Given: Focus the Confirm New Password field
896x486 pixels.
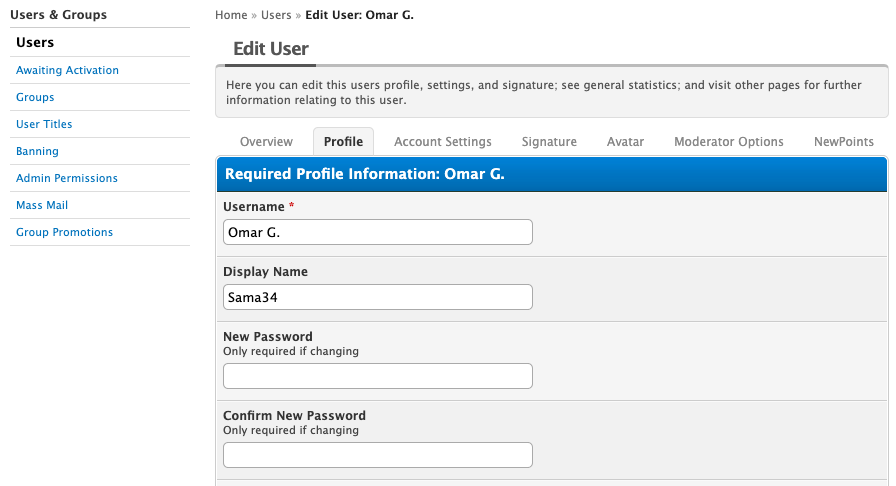Looking at the screenshot, I should coord(377,455).
